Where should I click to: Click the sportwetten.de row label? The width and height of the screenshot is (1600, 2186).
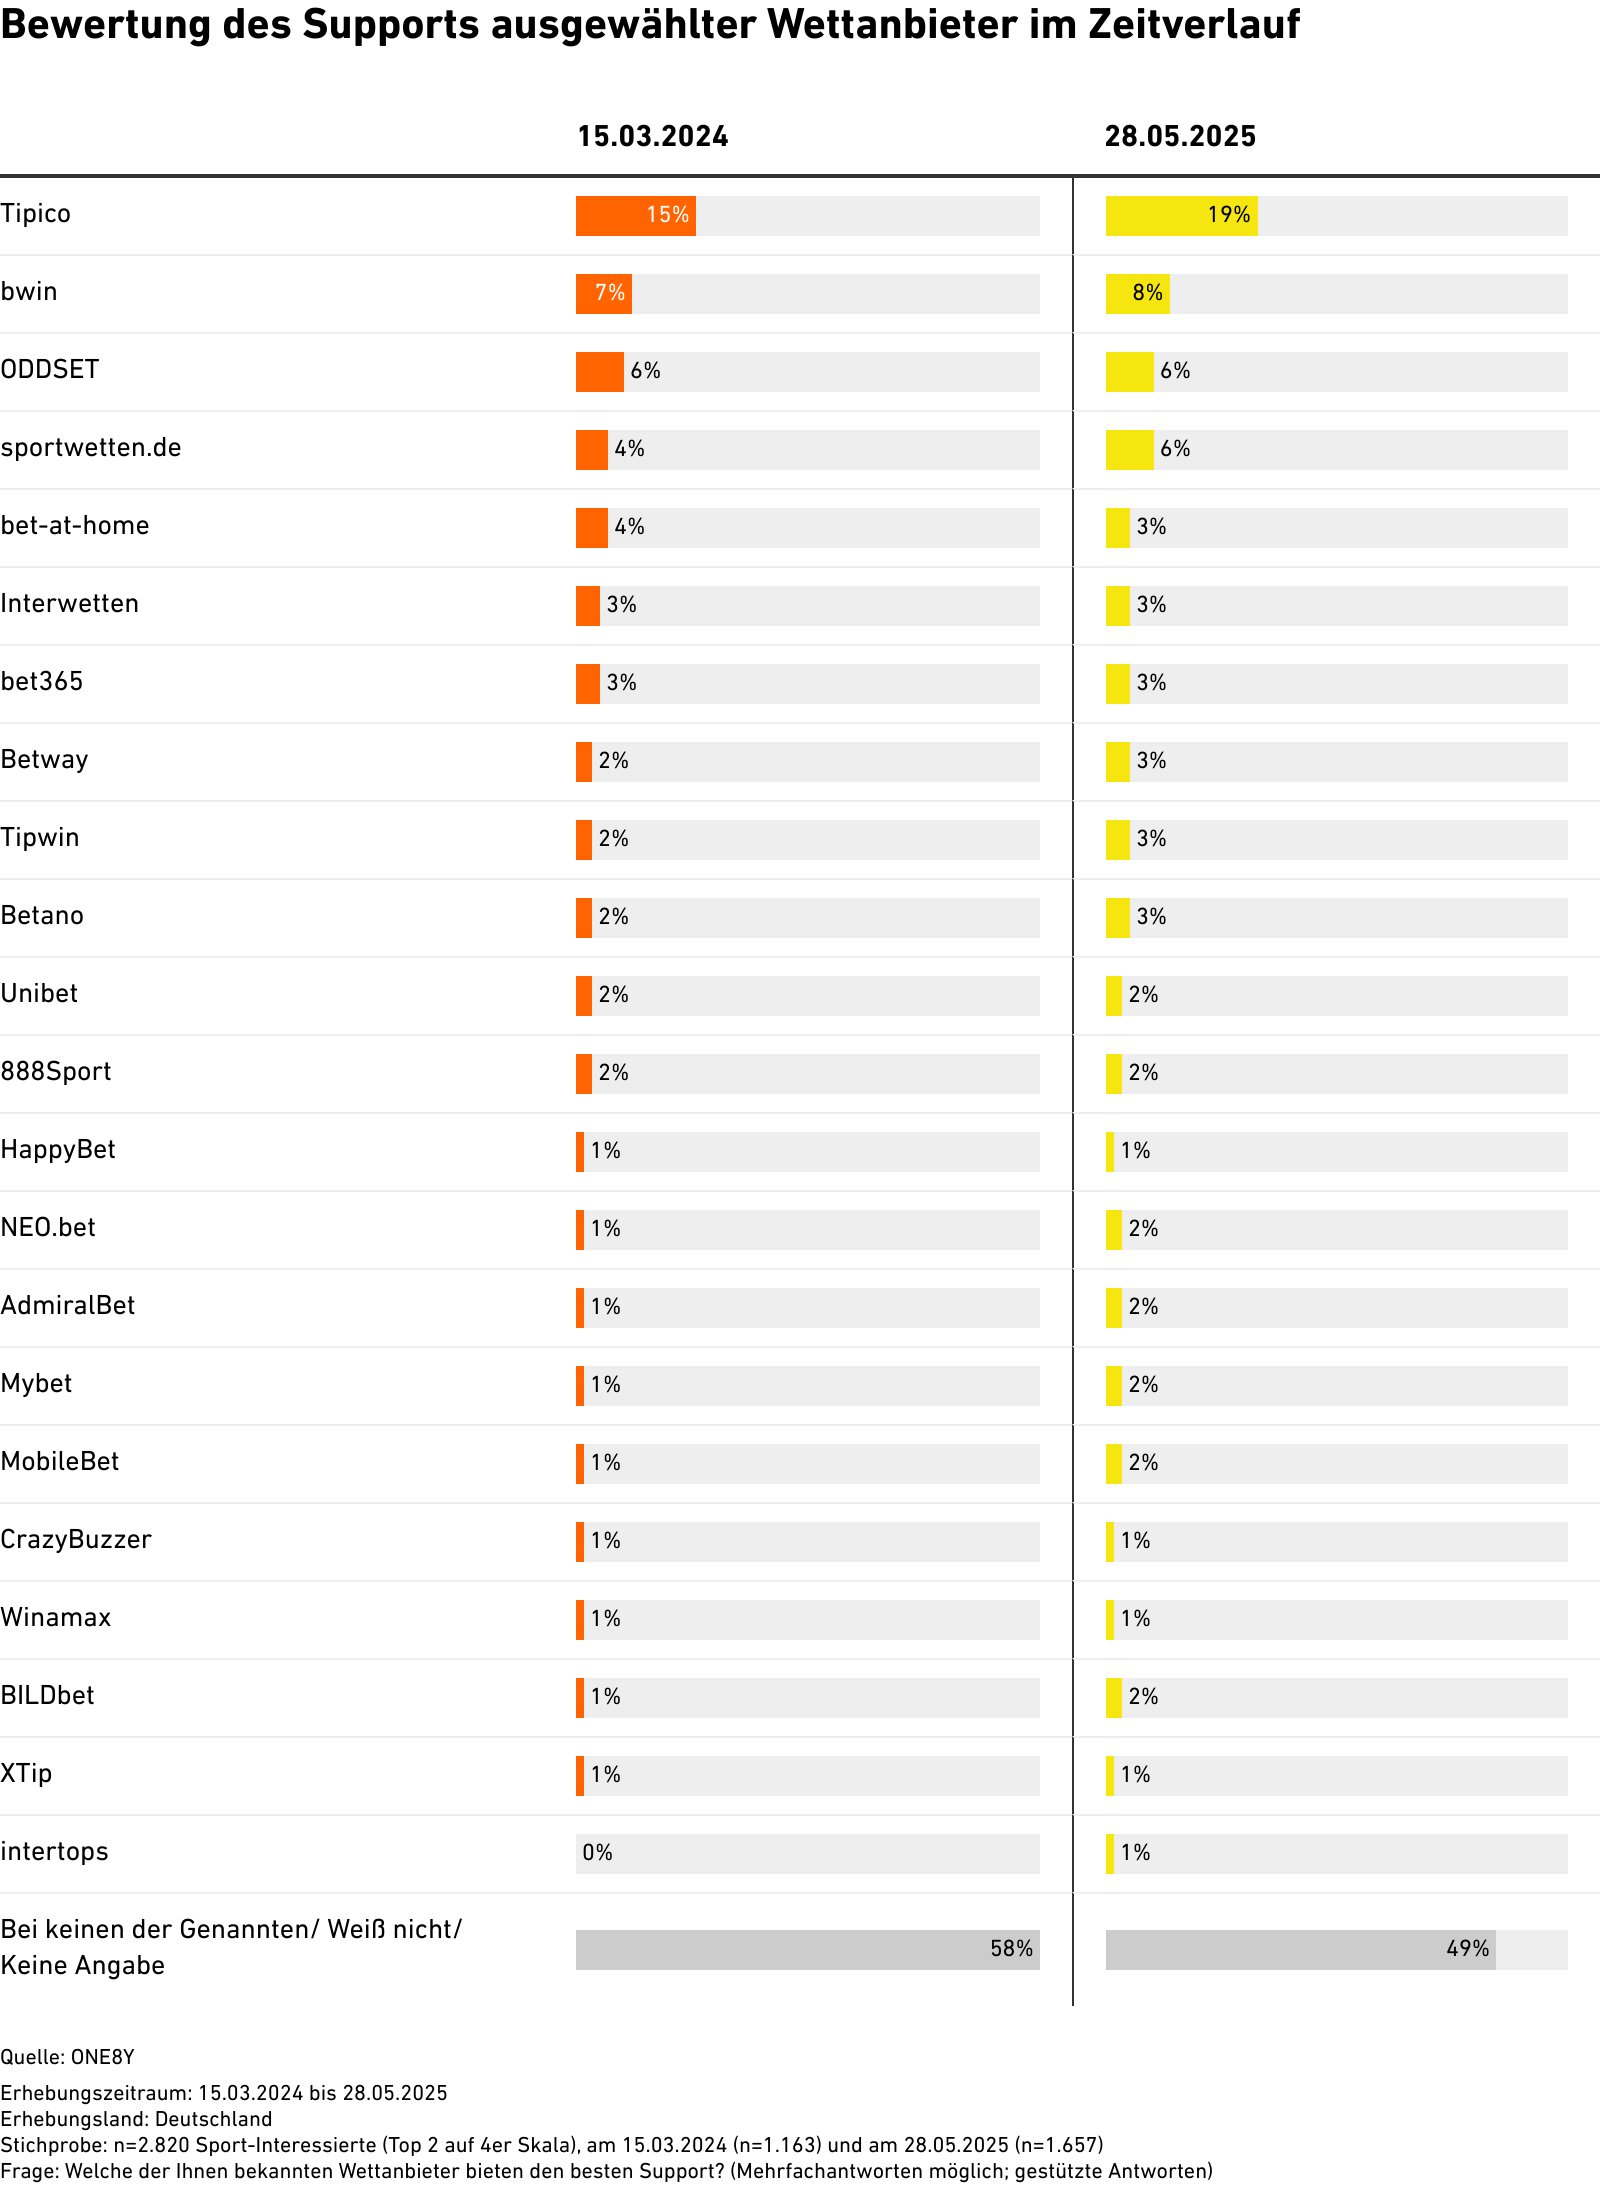(91, 448)
